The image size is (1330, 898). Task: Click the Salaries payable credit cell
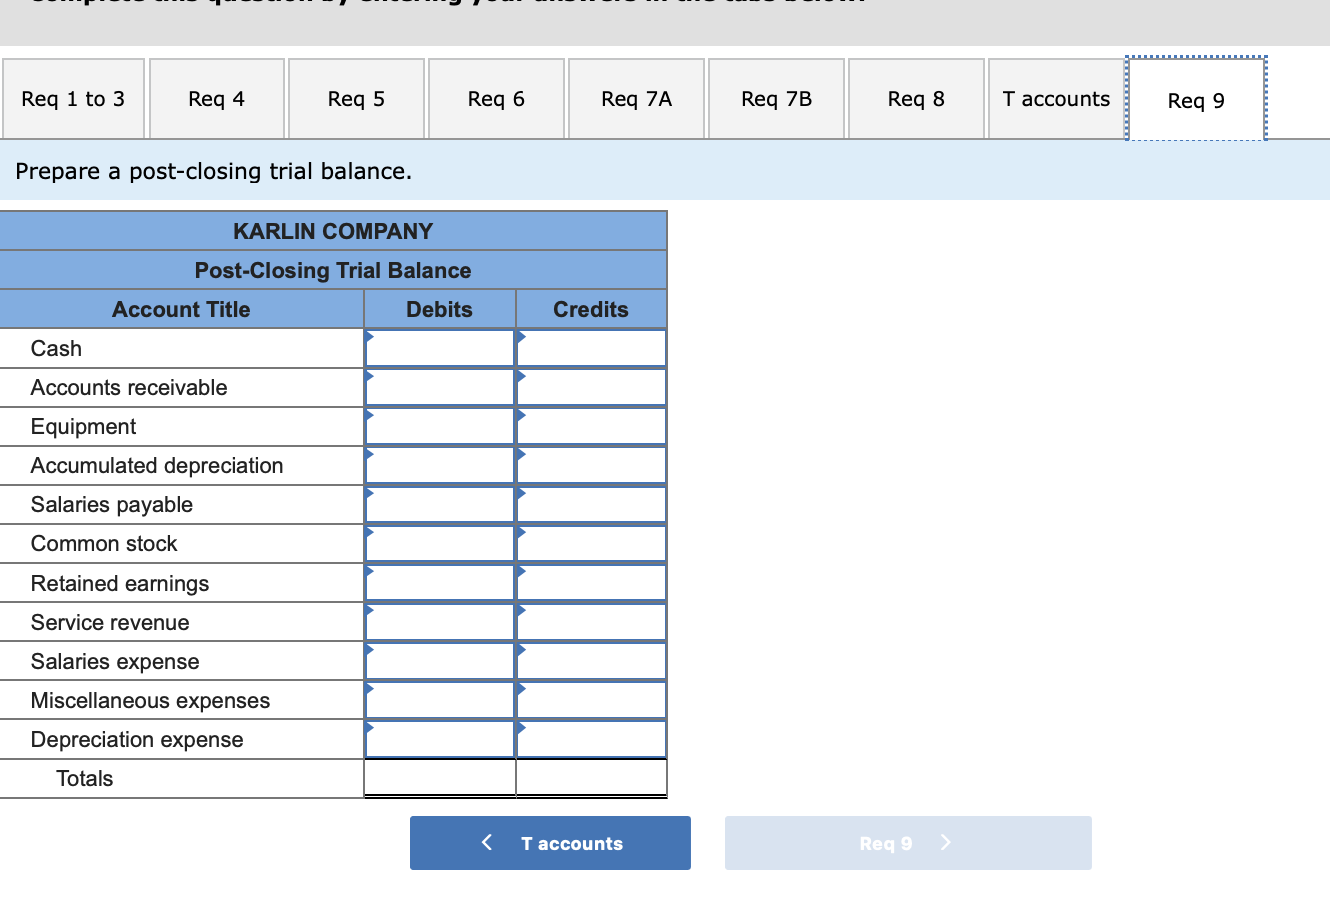point(590,504)
